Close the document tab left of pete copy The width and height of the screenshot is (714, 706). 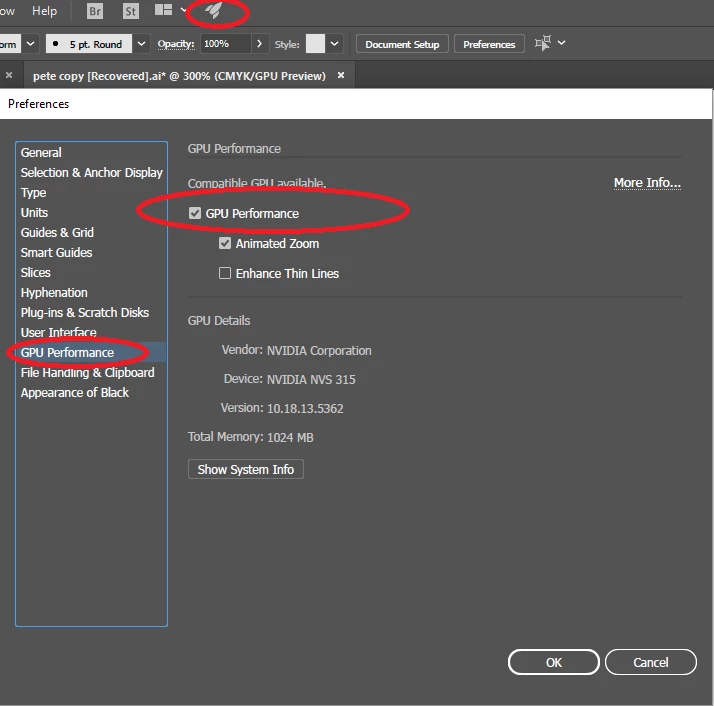[9, 75]
